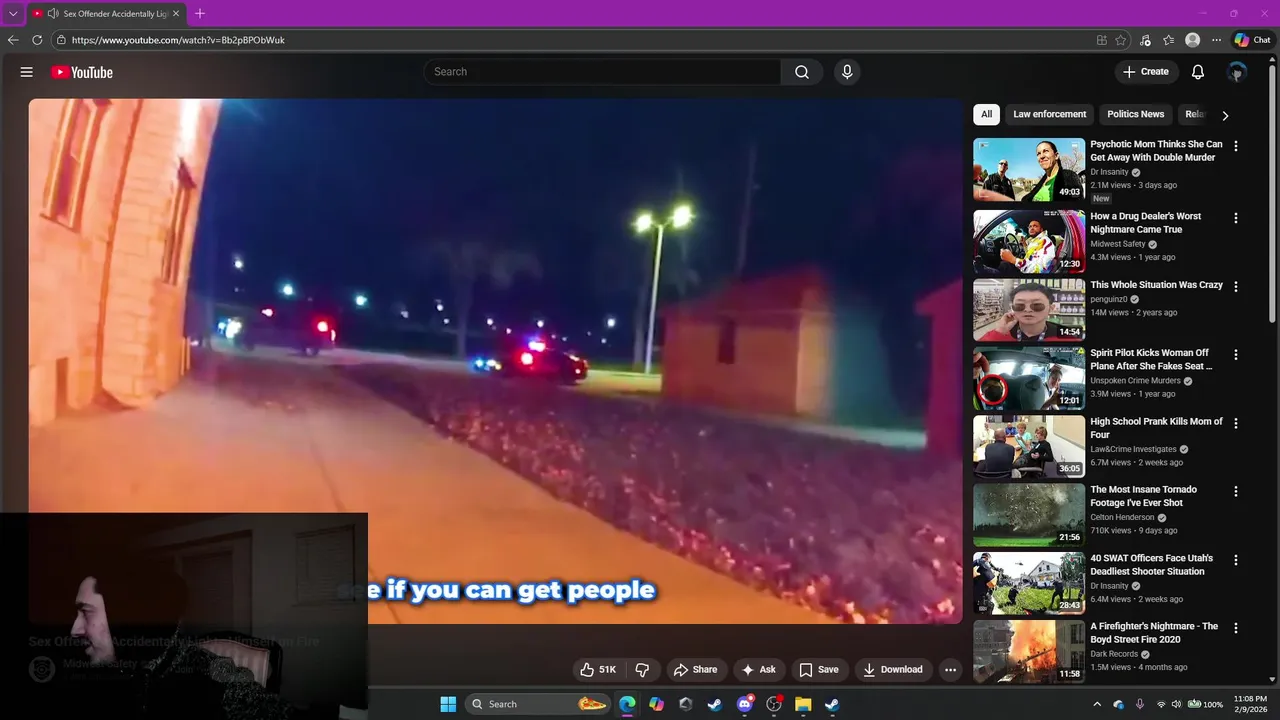Image resolution: width=1280 pixels, height=720 pixels.
Task: Close the Sex Offender video tab
Action: pyautogui.click(x=177, y=14)
